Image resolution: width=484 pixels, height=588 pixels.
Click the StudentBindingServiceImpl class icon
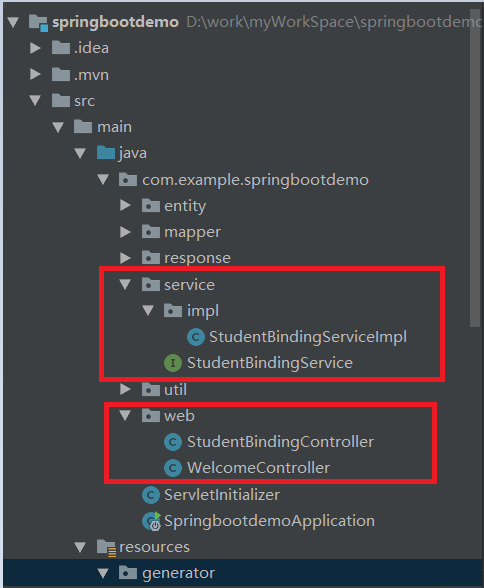[196, 337]
